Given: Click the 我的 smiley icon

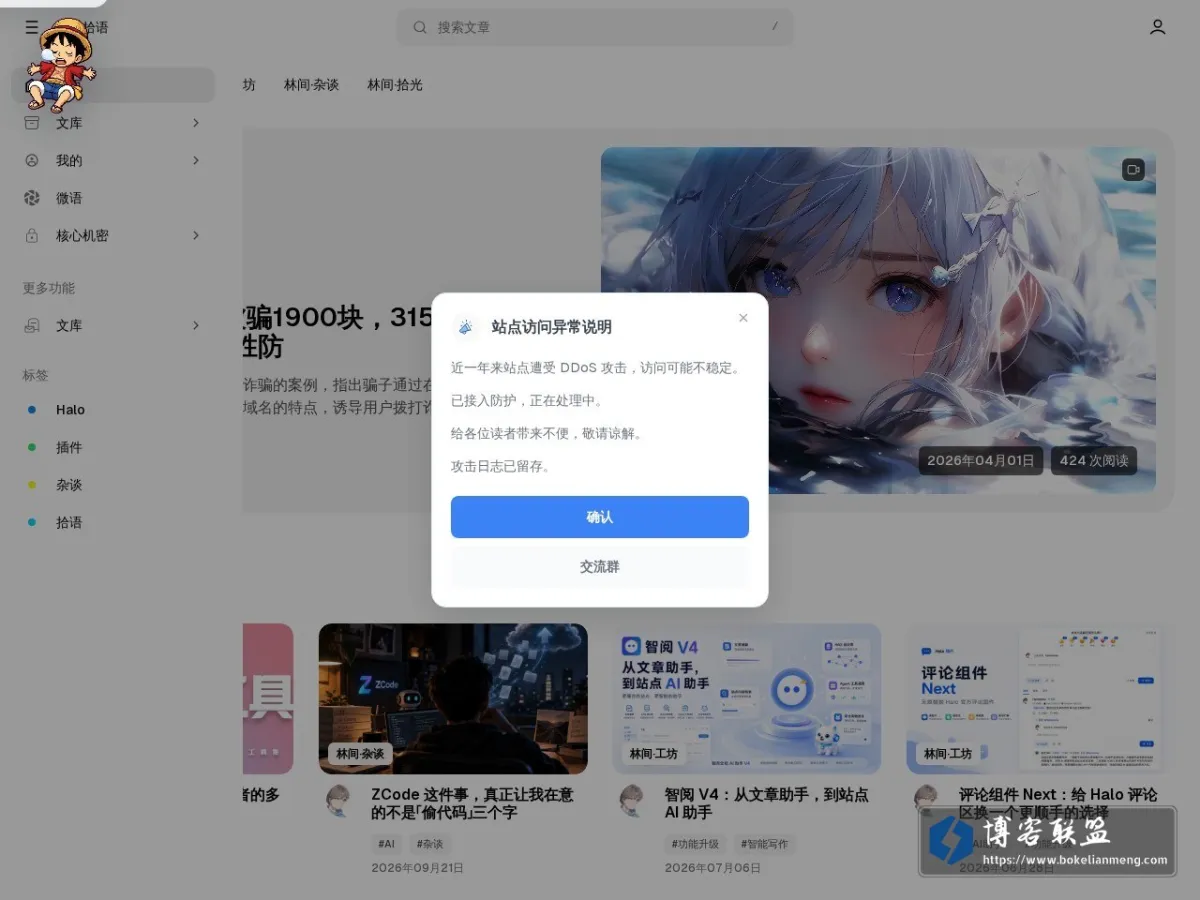Looking at the screenshot, I should 32,160.
